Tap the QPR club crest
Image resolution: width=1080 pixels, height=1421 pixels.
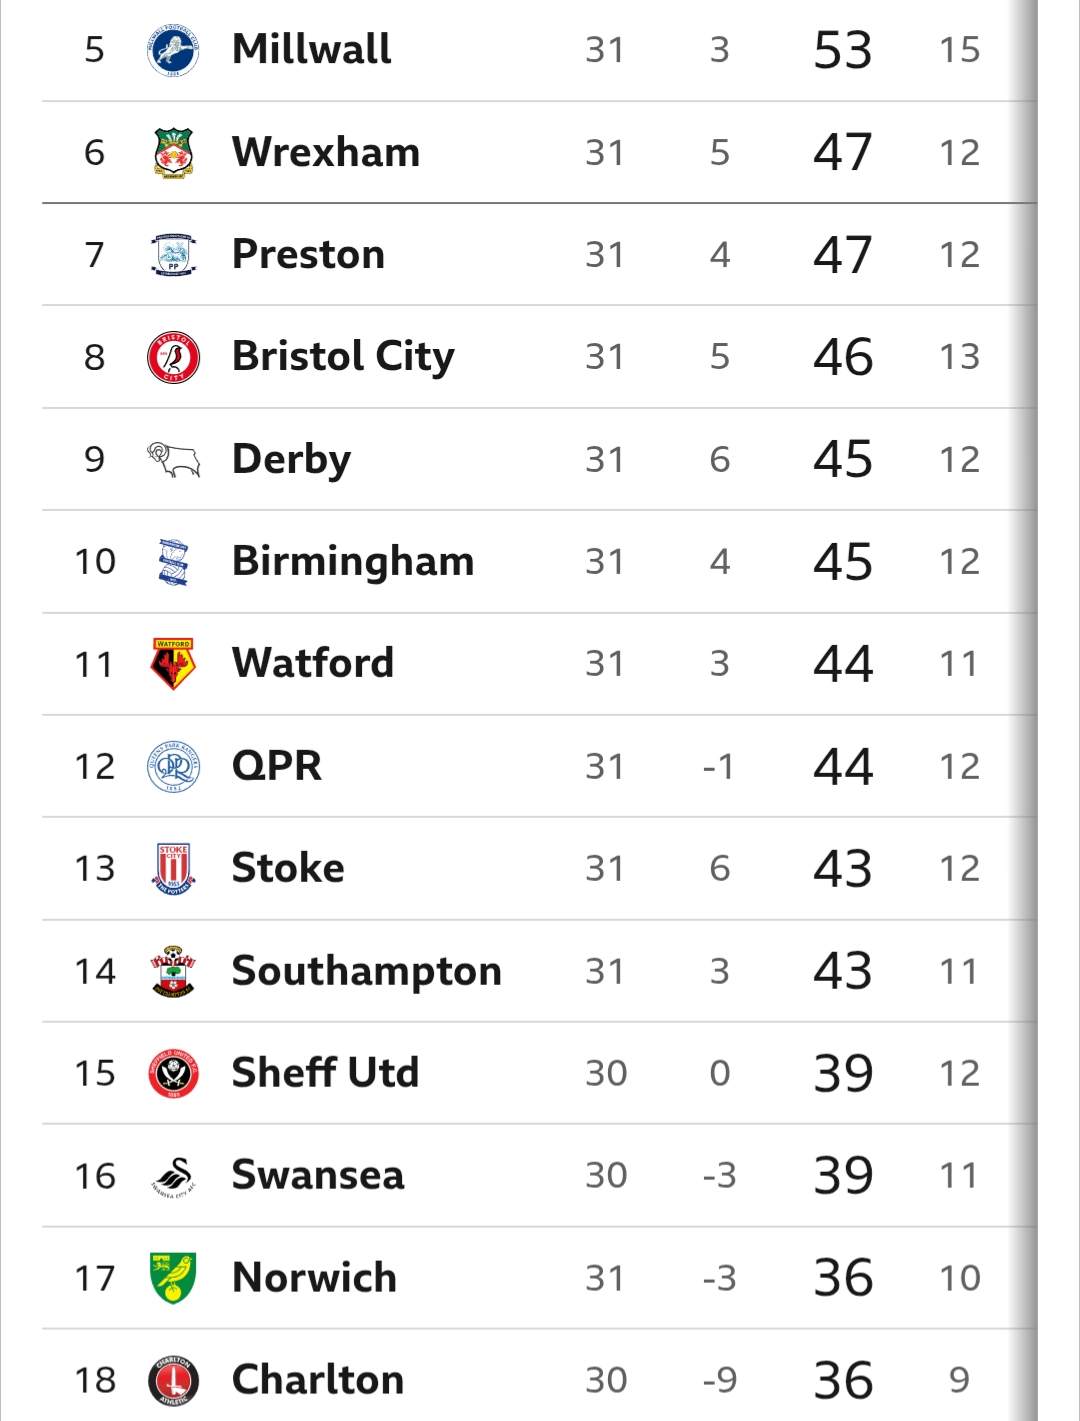click(173, 767)
